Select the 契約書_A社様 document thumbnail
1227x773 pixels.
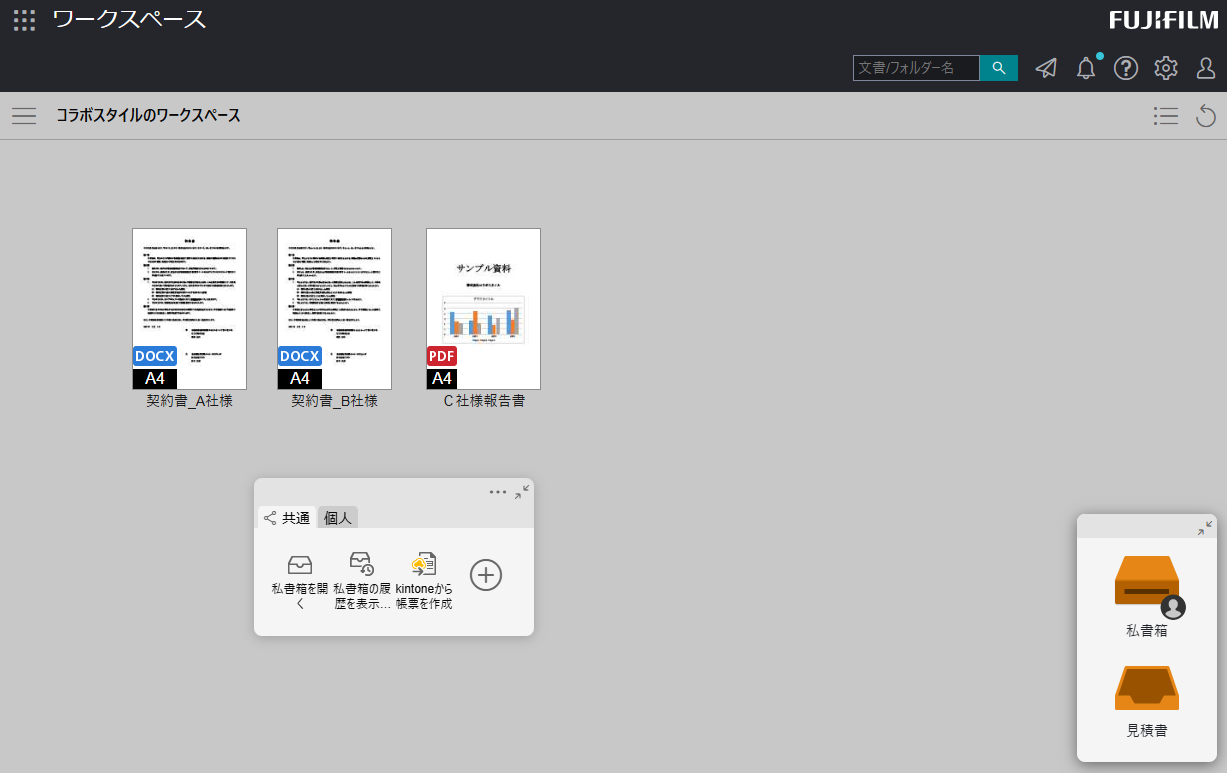point(189,309)
